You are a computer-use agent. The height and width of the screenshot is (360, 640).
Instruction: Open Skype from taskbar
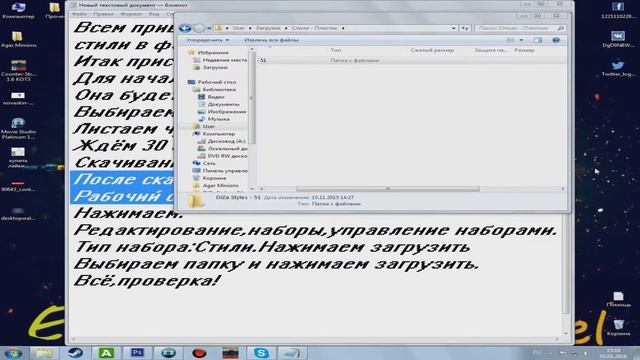coord(261,353)
